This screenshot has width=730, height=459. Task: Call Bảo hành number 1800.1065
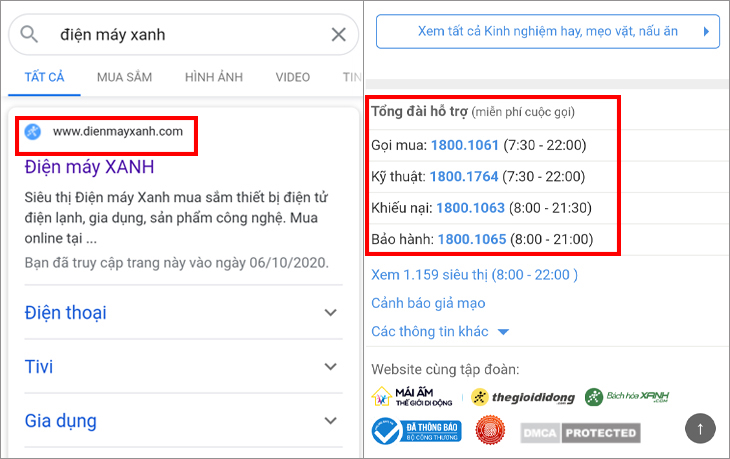472,239
